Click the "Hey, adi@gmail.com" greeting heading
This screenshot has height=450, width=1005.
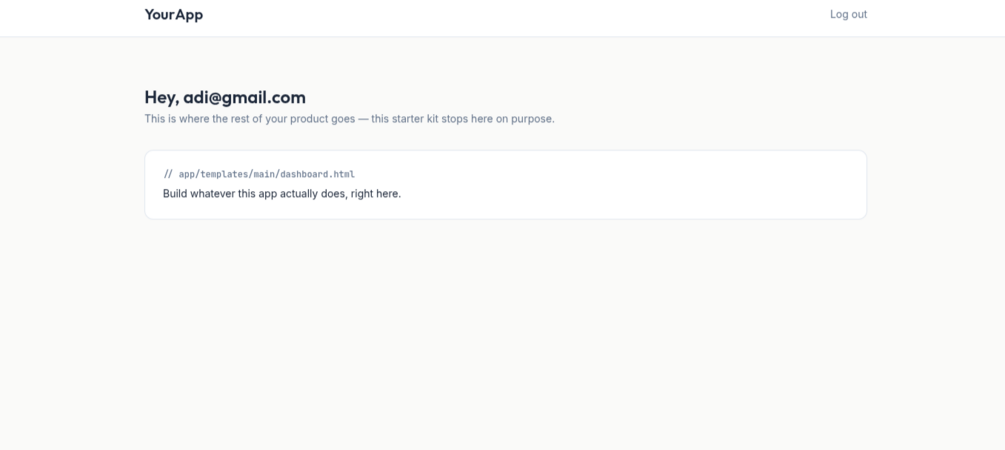tap(225, 97)
